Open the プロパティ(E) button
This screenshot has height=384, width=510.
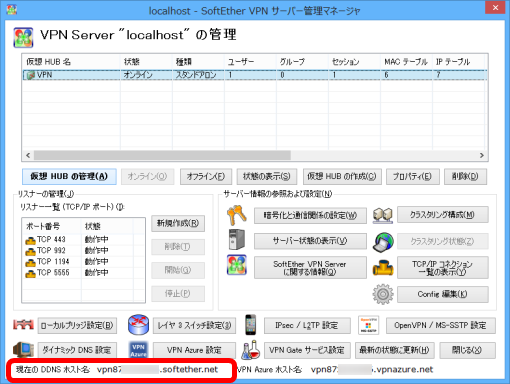click(413, 176)
